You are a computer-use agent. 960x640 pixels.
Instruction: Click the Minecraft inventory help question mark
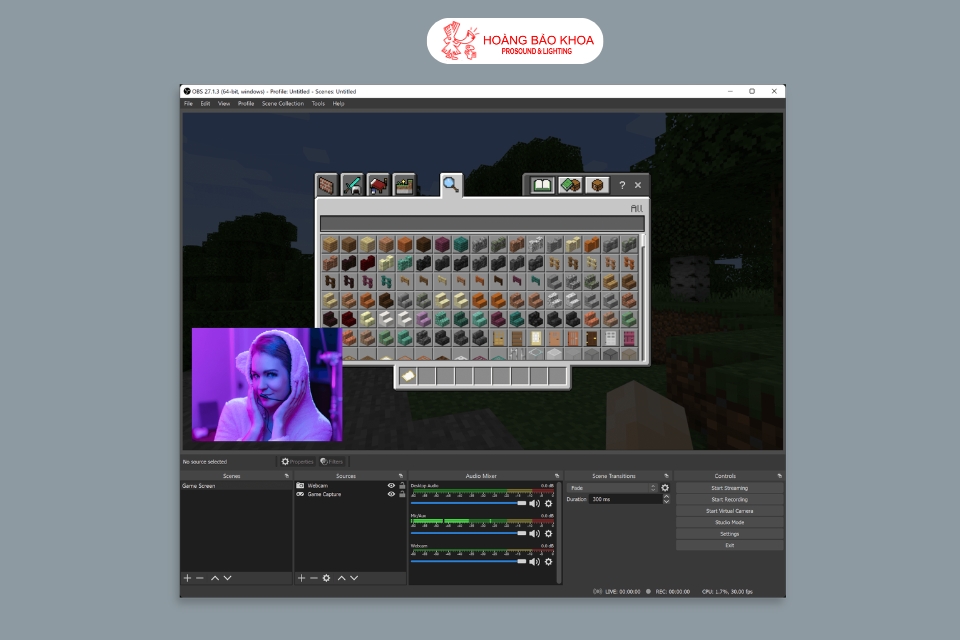point(622,185)
